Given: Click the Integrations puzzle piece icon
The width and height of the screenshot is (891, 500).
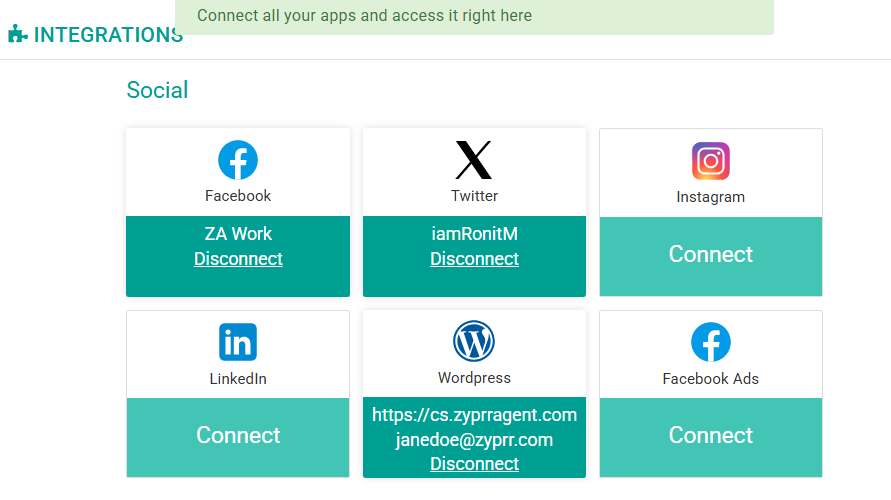Looking at the screenshot, I should click(17, 34).
